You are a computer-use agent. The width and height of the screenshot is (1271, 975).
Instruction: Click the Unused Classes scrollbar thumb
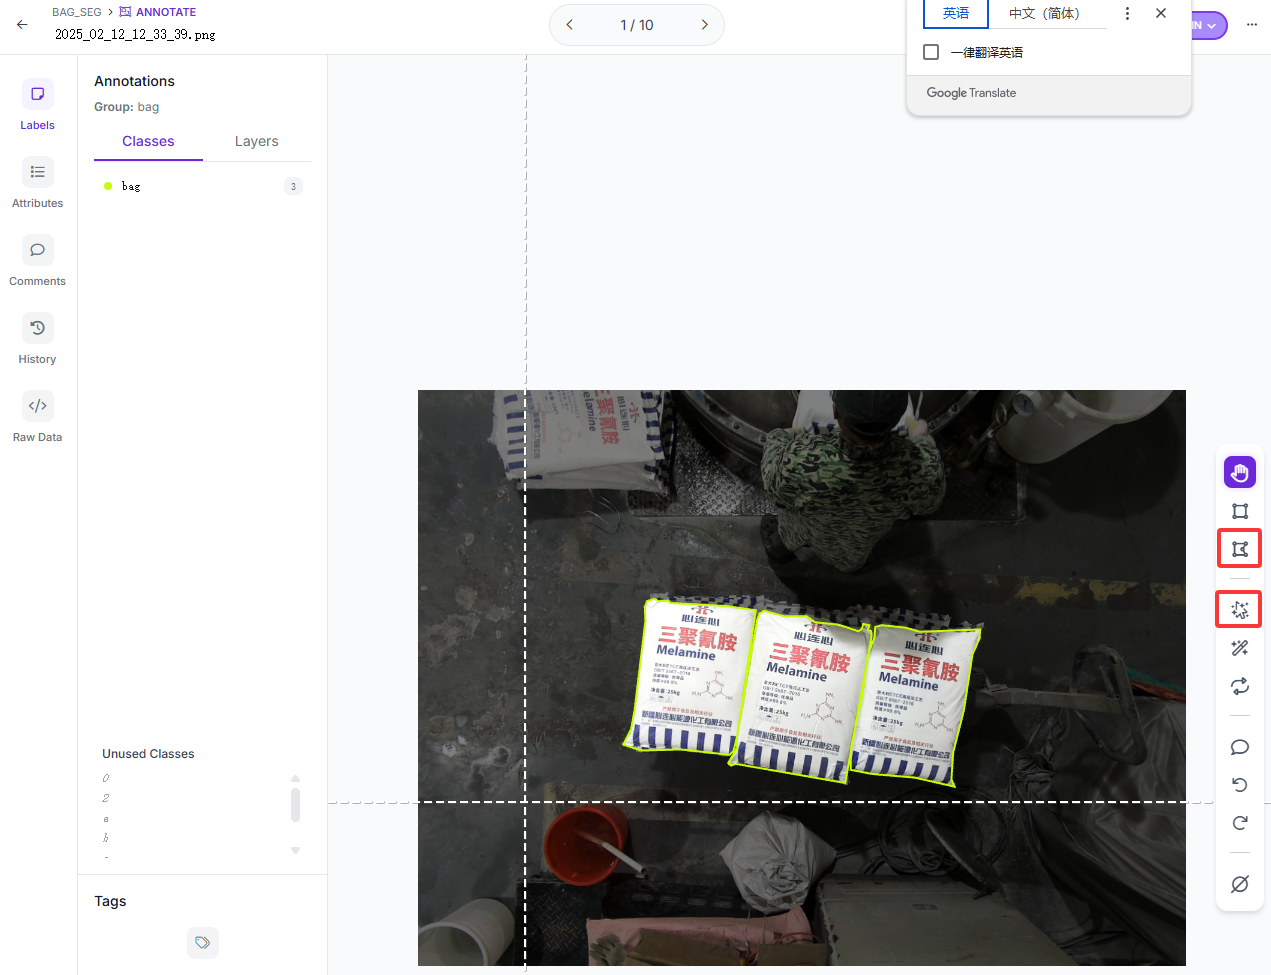(x=295, y=805)
